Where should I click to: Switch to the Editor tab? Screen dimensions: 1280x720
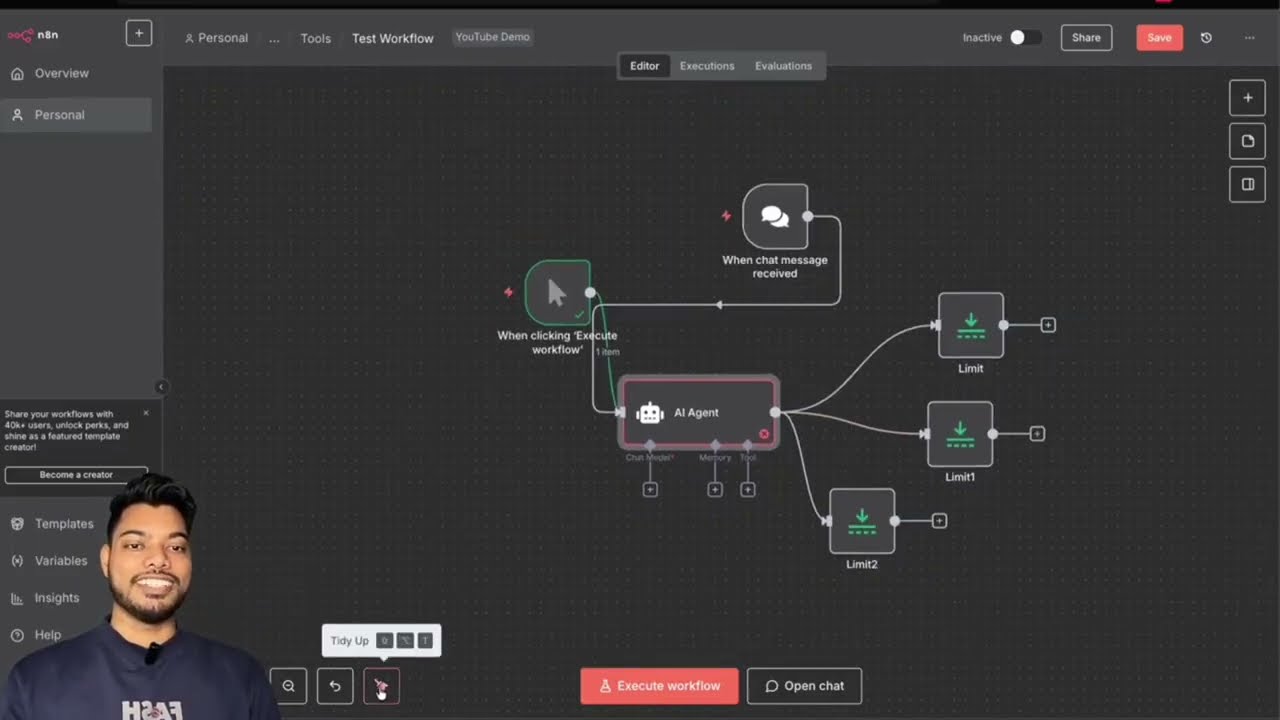tap(645, 66)
